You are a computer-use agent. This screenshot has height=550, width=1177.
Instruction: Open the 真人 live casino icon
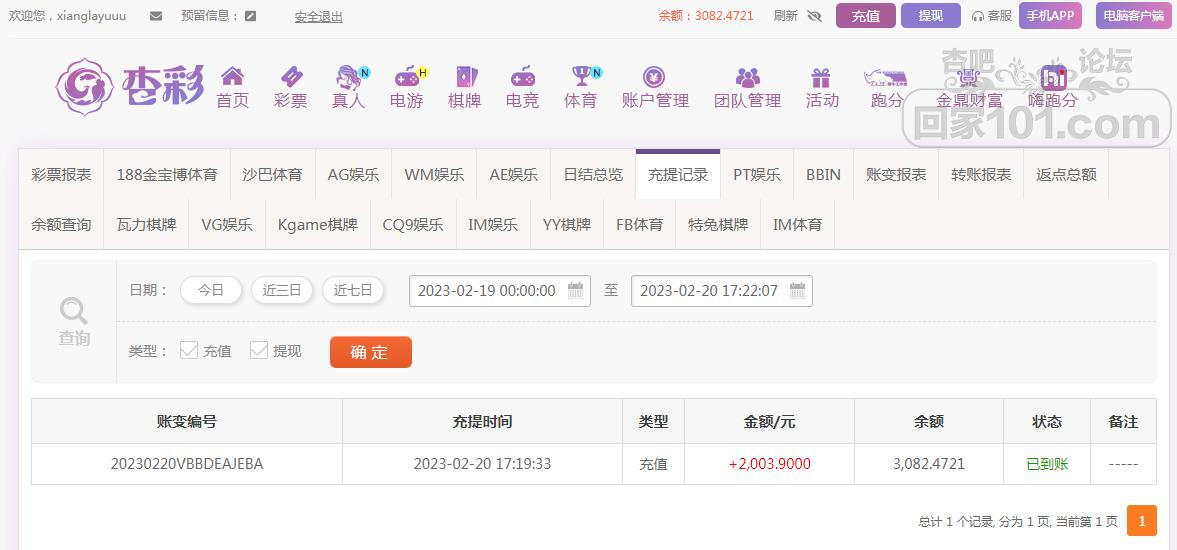pos(349,77)
